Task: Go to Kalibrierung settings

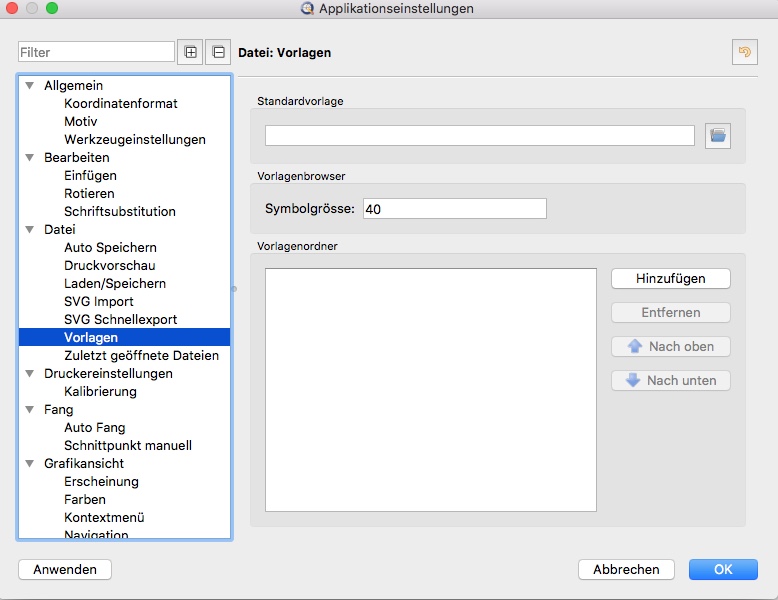Action: (100, 391)
